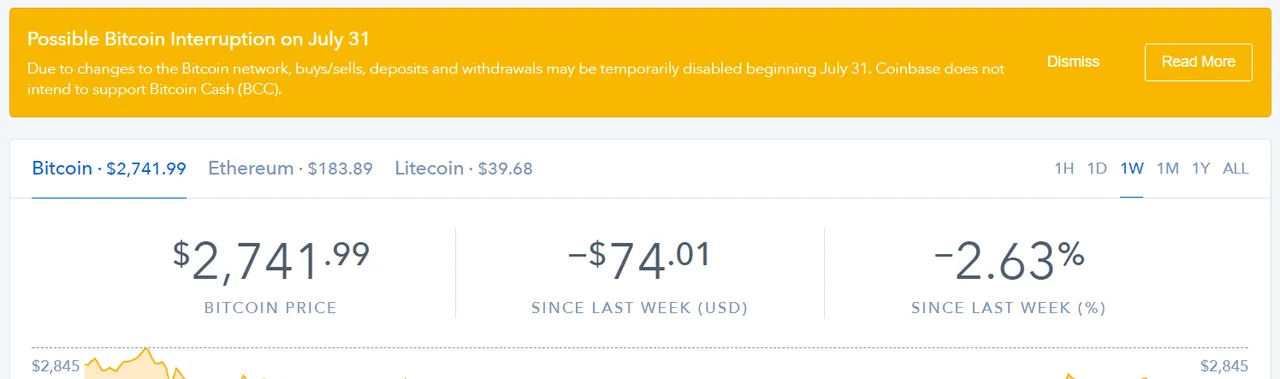The height and width of the screenshot is (379, 1280).
Task: Set the chart range to 1D
Action: (1097, 168)
